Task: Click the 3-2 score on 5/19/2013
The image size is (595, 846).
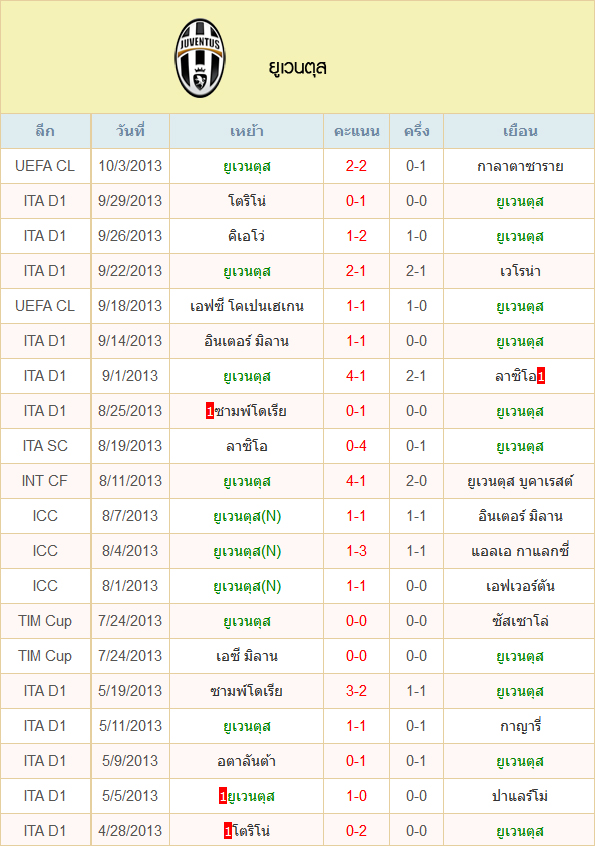Action: click(x=356, y=691)
